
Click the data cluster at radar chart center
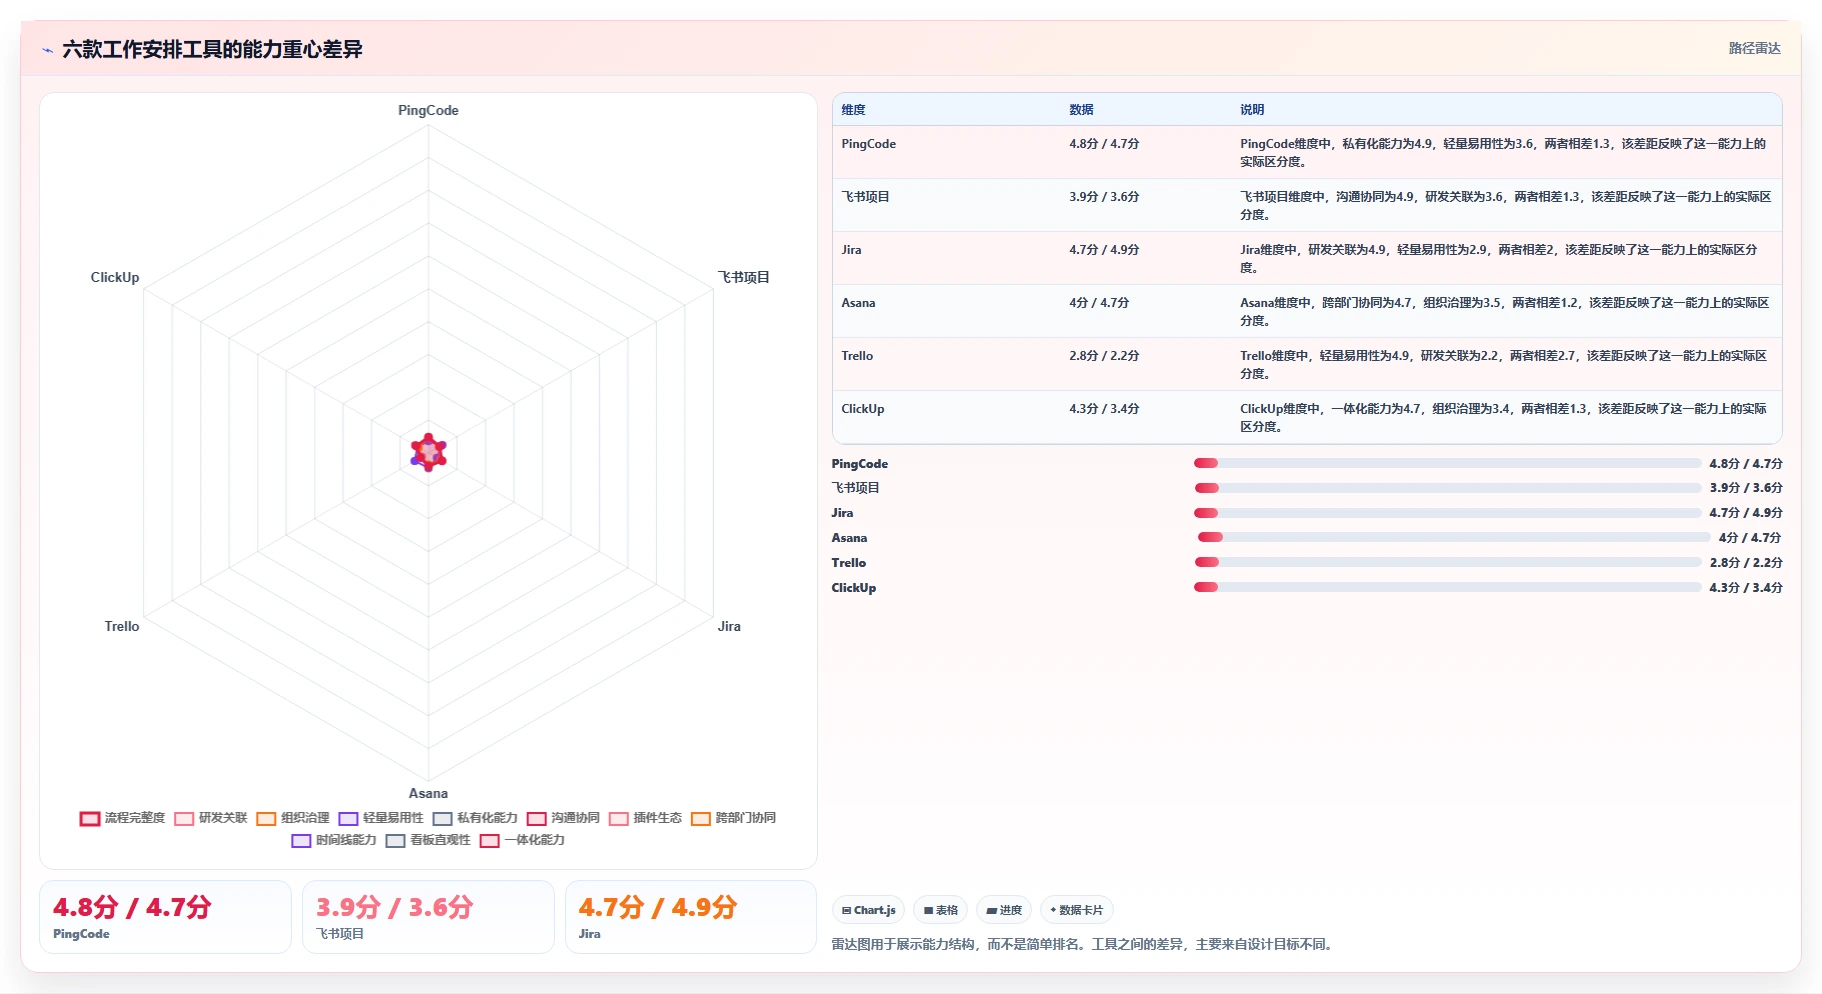pos(428,452)
